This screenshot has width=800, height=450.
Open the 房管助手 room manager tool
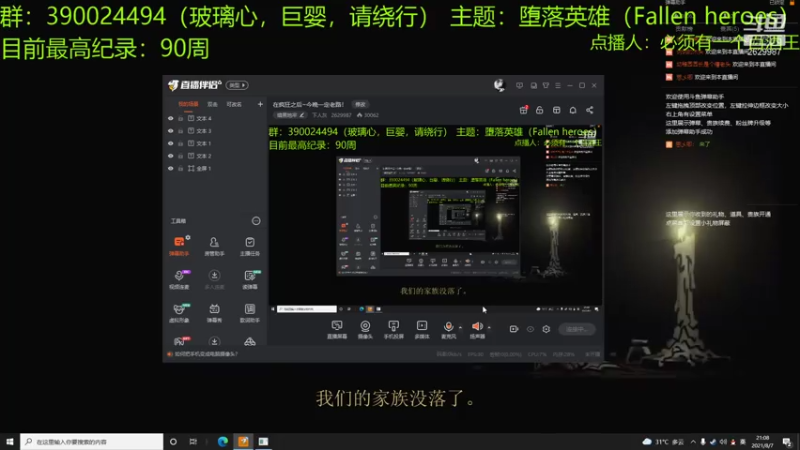point(214,246)
